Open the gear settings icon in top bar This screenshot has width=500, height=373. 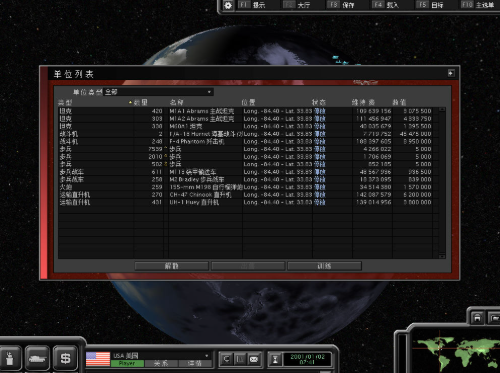coord(228,5)
